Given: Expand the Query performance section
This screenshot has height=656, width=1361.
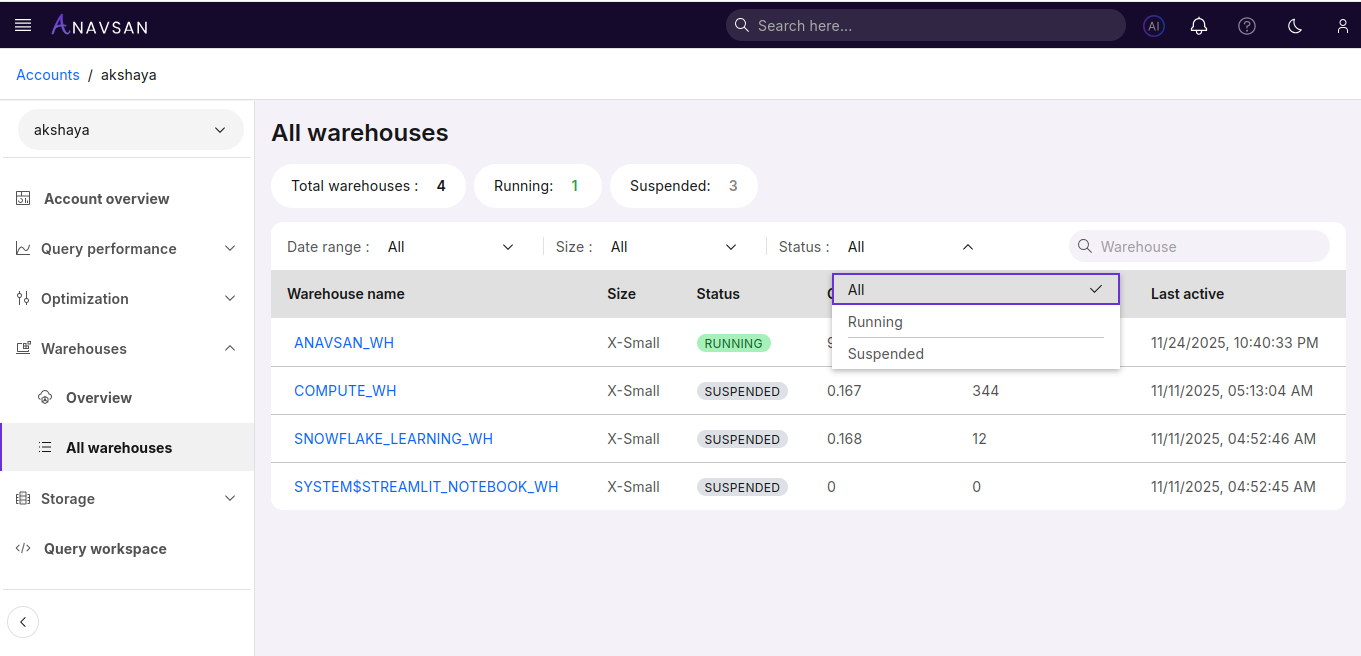Looking at the screenshot, I should tap(127, 249).
